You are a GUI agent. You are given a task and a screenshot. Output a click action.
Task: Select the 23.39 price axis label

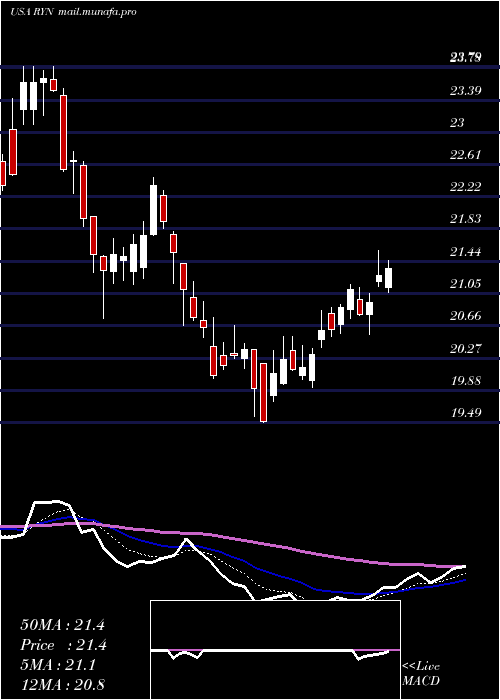466,91
